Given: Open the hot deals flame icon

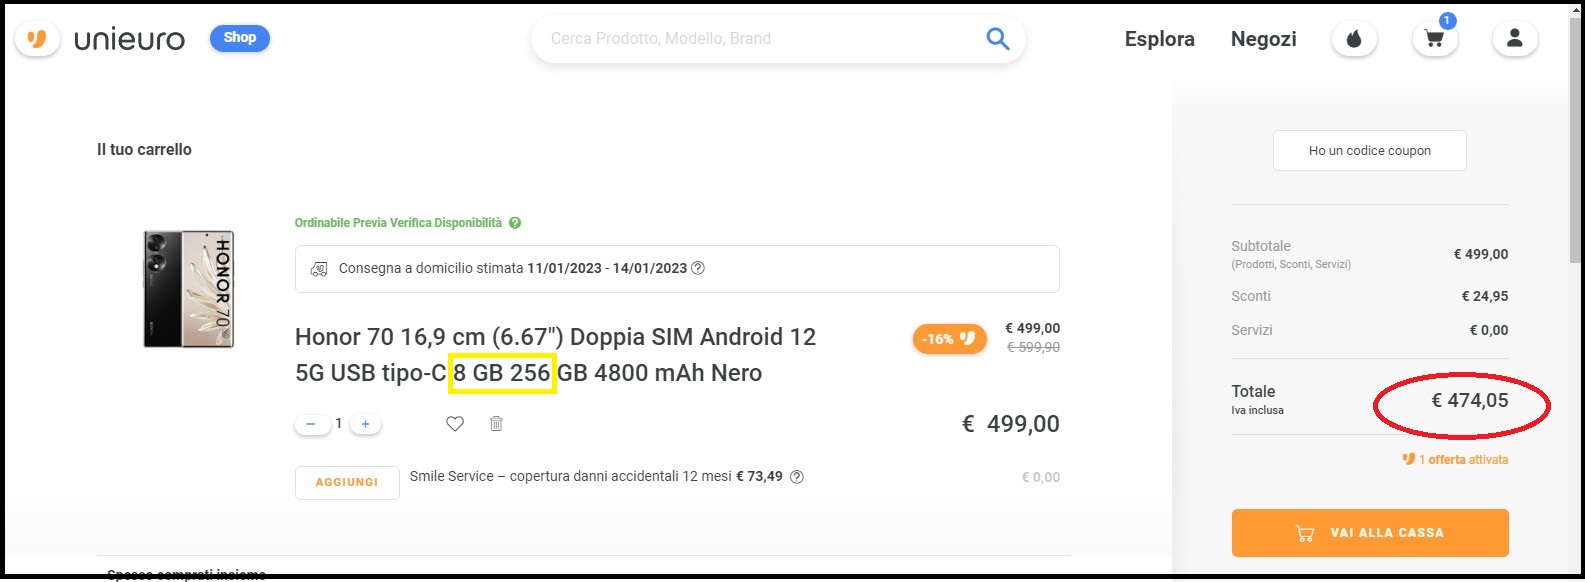Looking at the screenshot, I should [x=1354, y=39].
